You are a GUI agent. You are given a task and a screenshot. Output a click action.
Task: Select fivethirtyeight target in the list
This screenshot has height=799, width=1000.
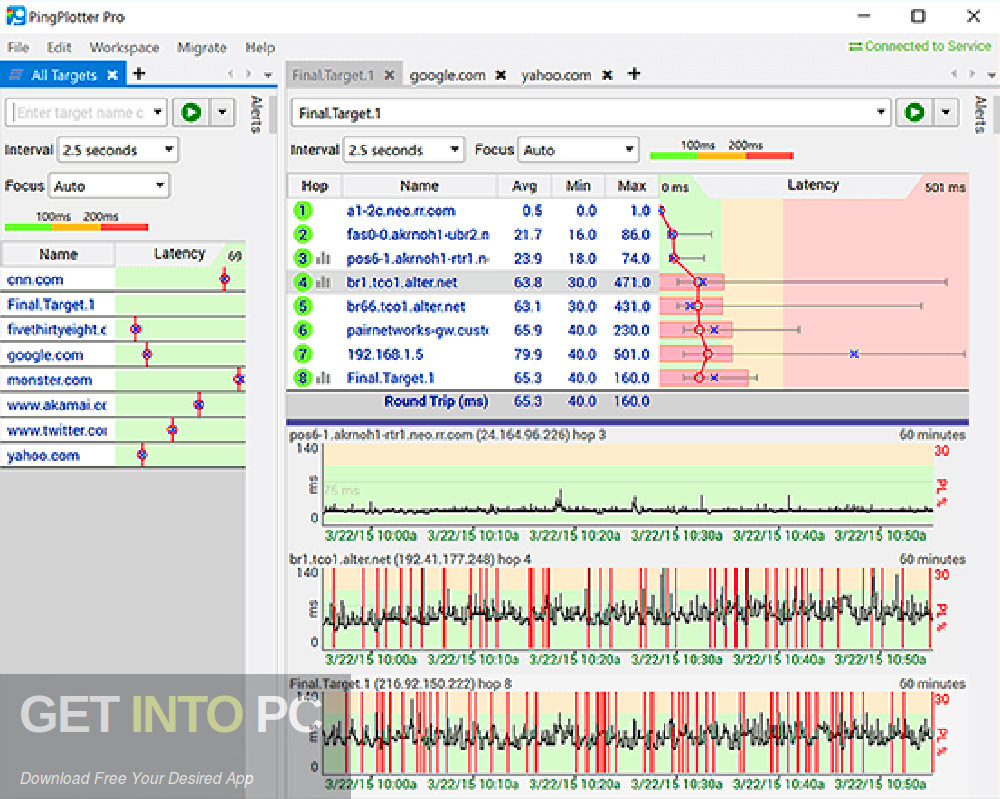(124, 330)
